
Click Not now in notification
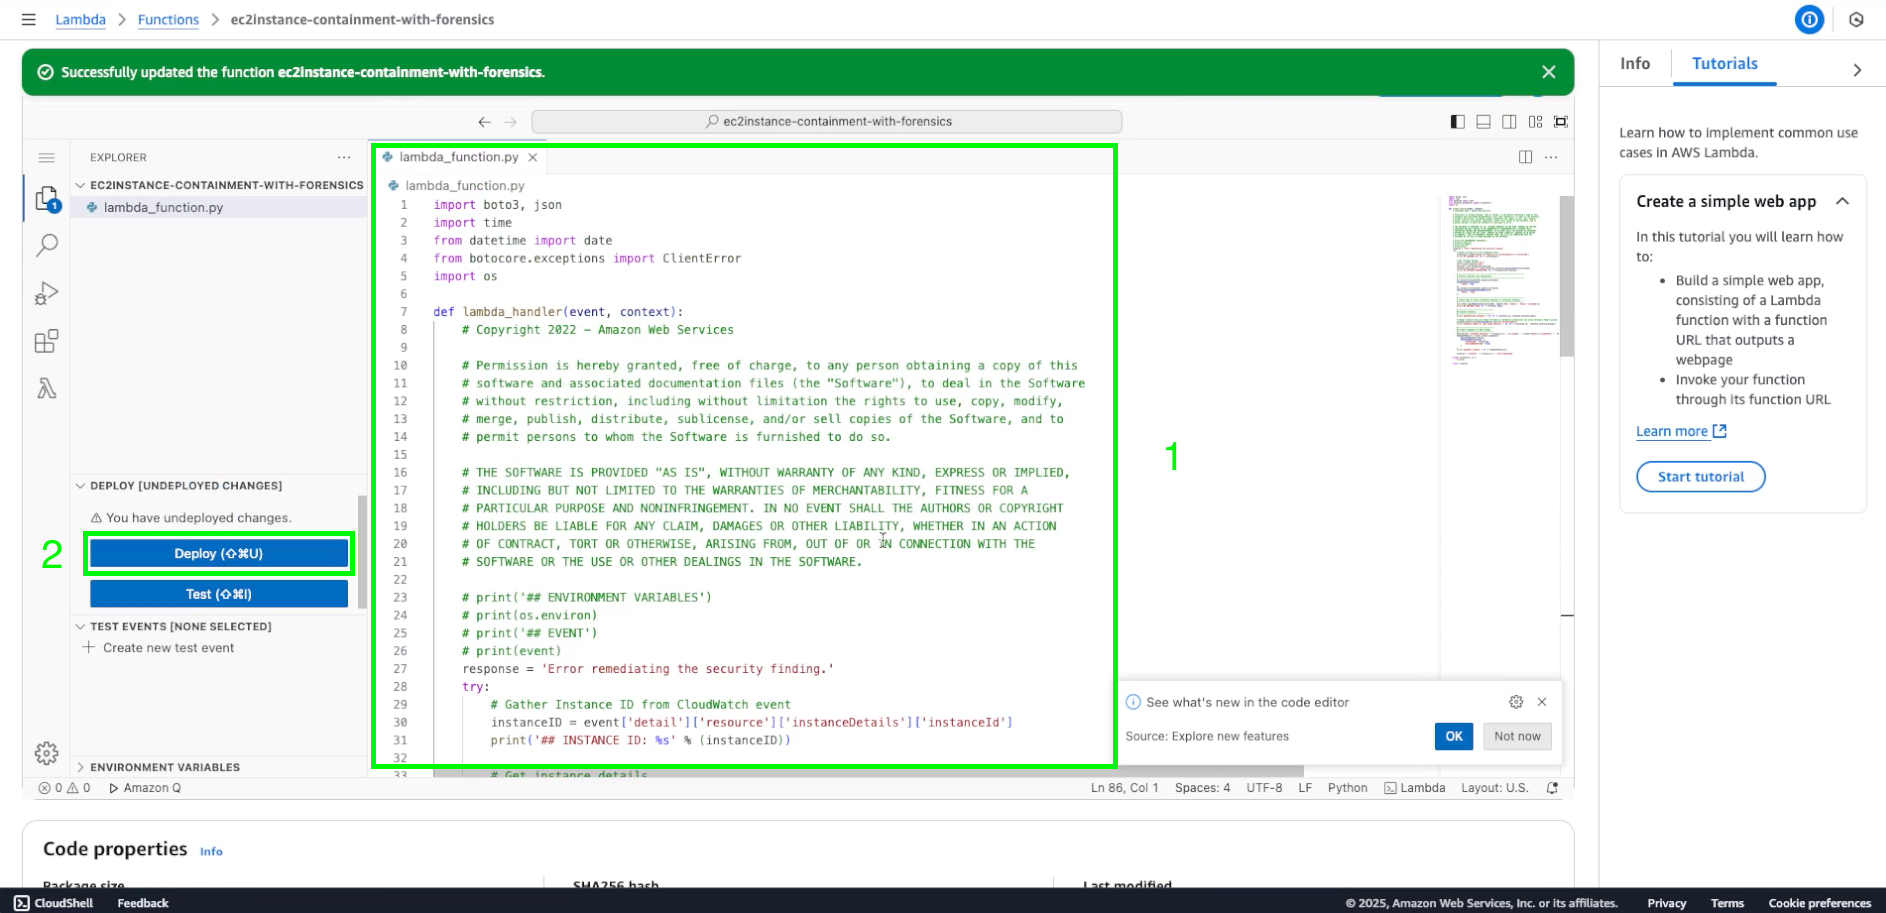pyautogui.click(x=1517, y=736)
